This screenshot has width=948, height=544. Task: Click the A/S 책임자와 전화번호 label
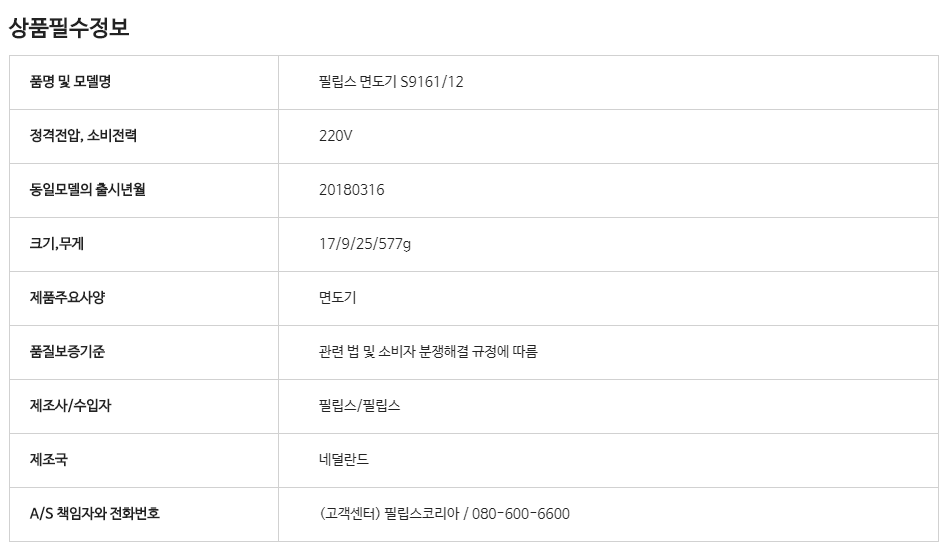coord(95,514)
